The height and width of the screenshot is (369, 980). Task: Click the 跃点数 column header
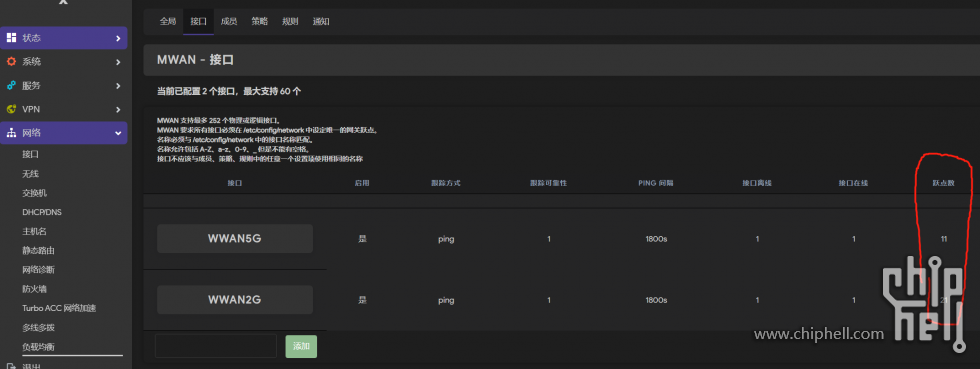[x=944, y=183]
